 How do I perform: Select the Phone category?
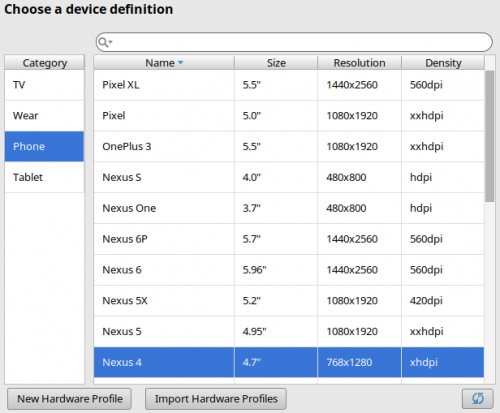(x=44, y=146)
